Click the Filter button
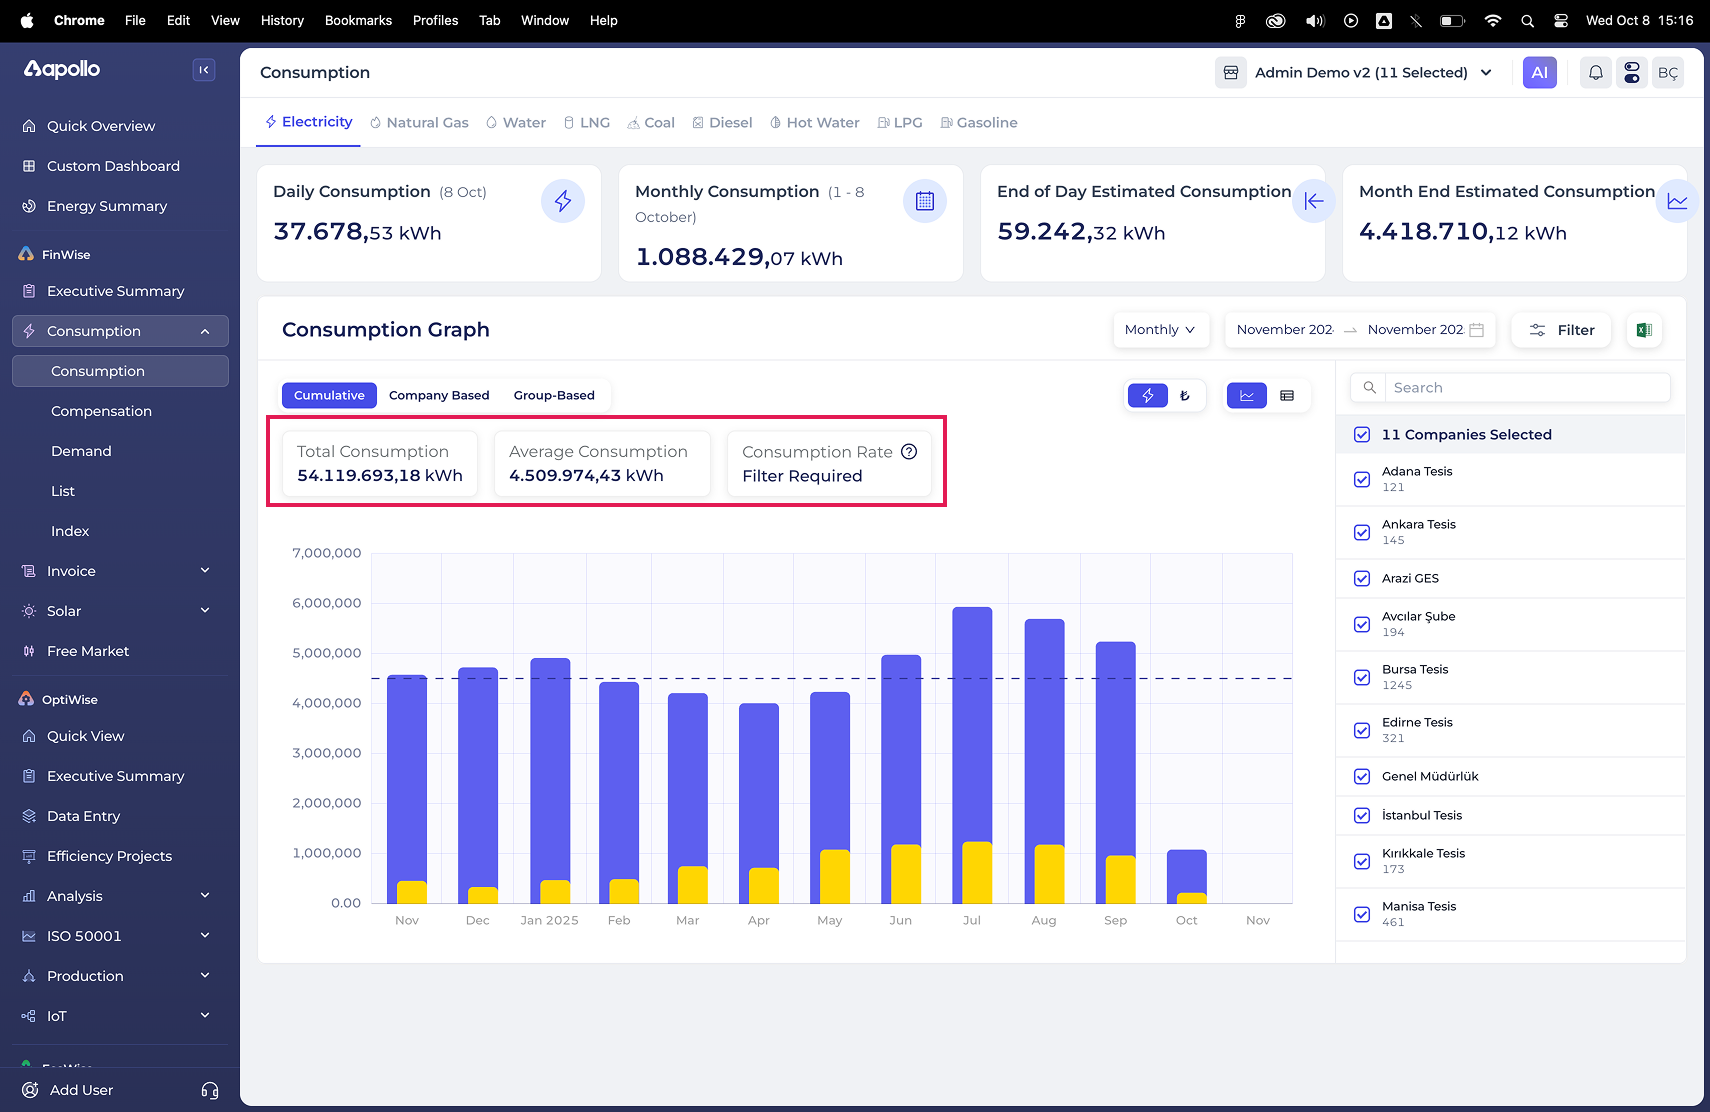Viewport: 1710px width, 1112px height. click(1561, 330)
